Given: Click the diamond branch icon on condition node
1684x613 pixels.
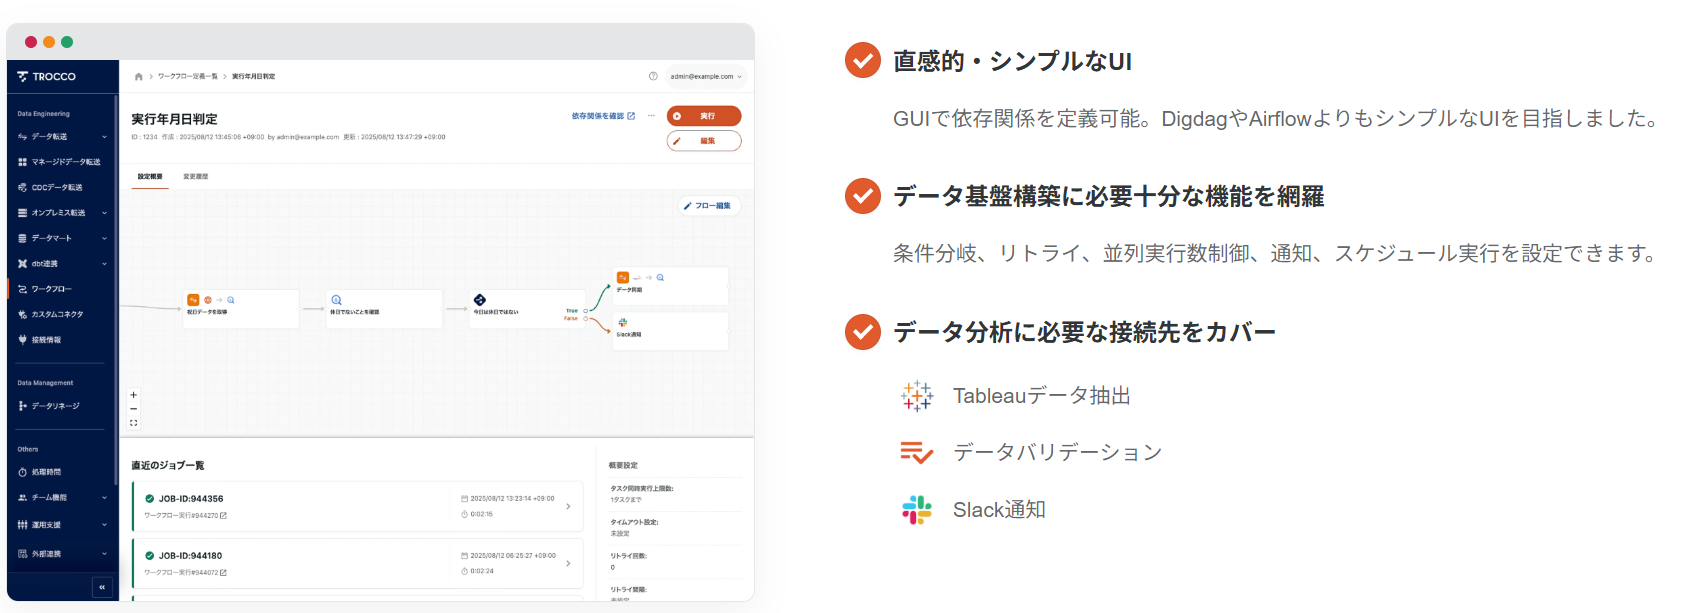Looking at the screenshot, I should click(480, 300).
